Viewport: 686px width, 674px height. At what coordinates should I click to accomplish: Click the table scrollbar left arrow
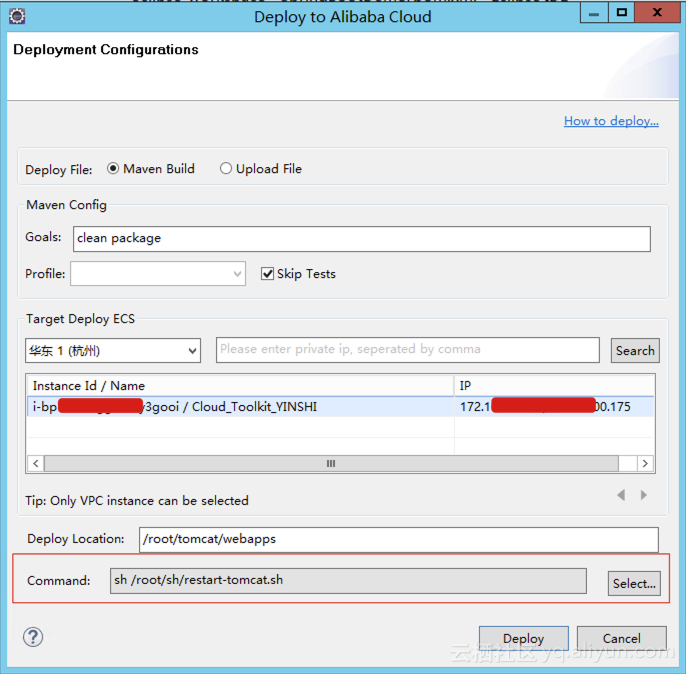[x=36, y=464]
